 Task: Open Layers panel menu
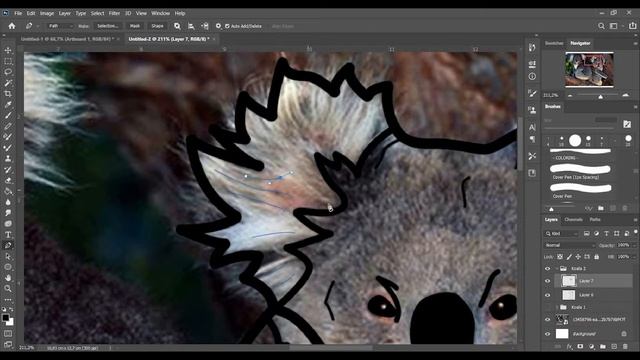pyautogui.click(x=636, y=220)
